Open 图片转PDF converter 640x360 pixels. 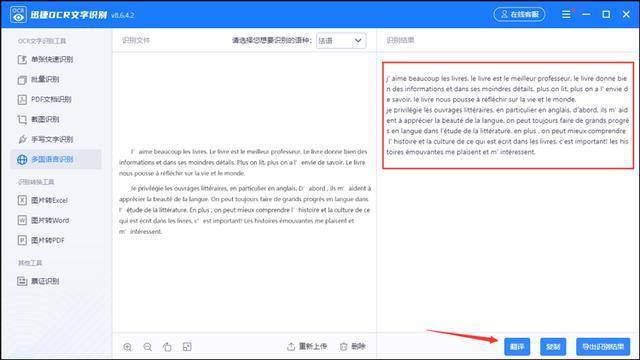(41, 240)
